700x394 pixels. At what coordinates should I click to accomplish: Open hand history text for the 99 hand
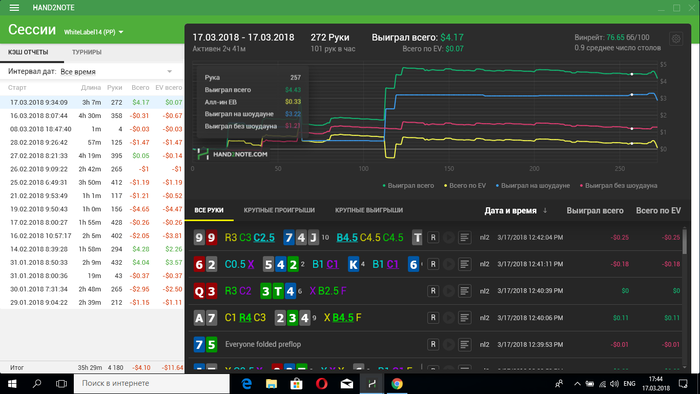coord(464,237)
